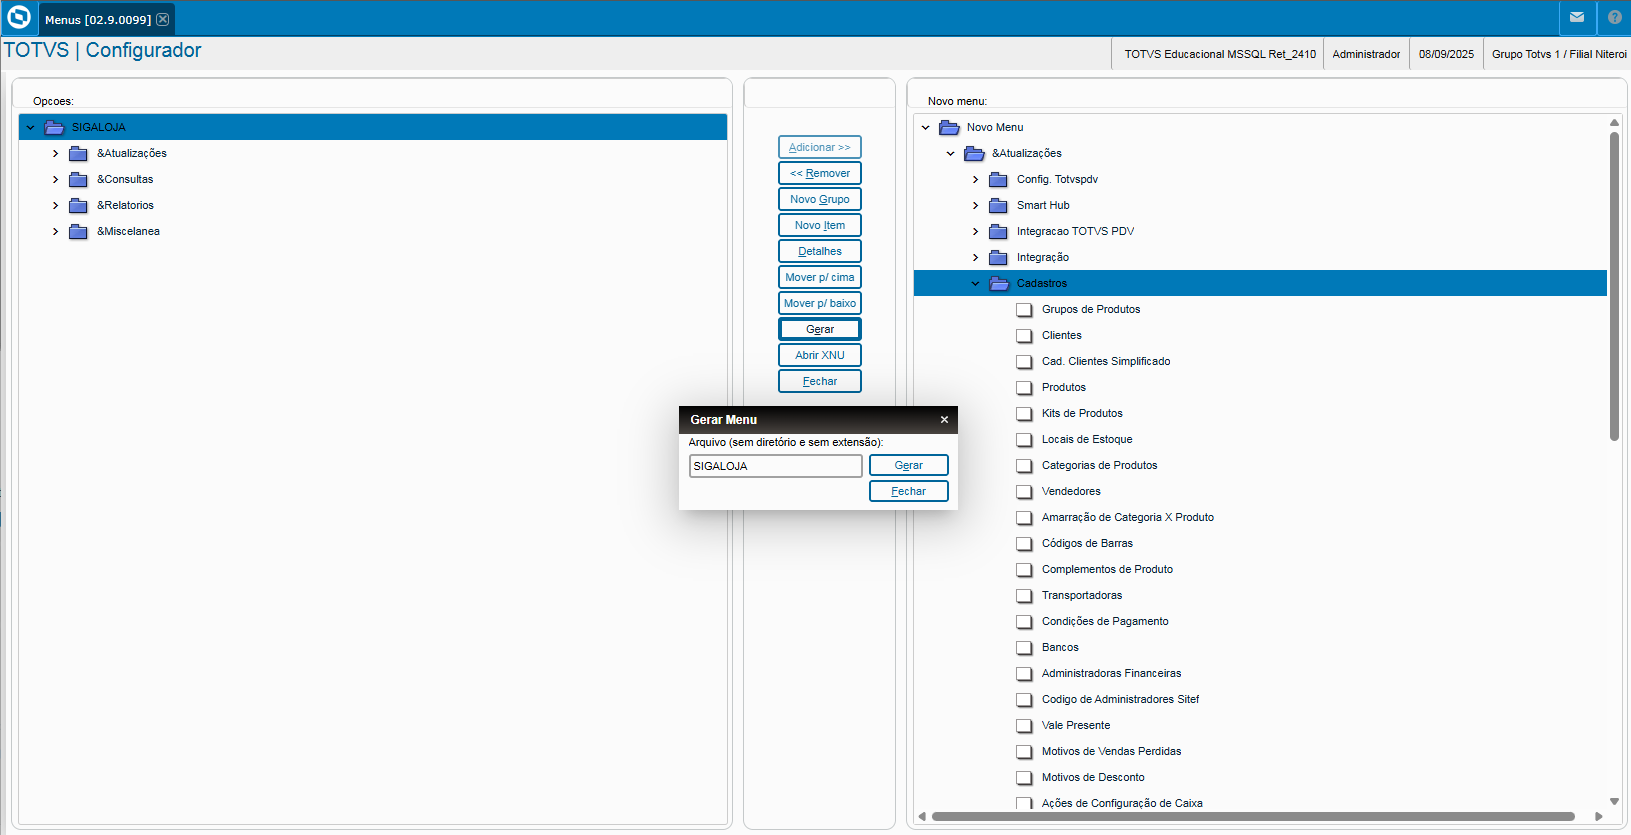
Task: Expand the Config. Totvspdv node
Action: (975, 179)
